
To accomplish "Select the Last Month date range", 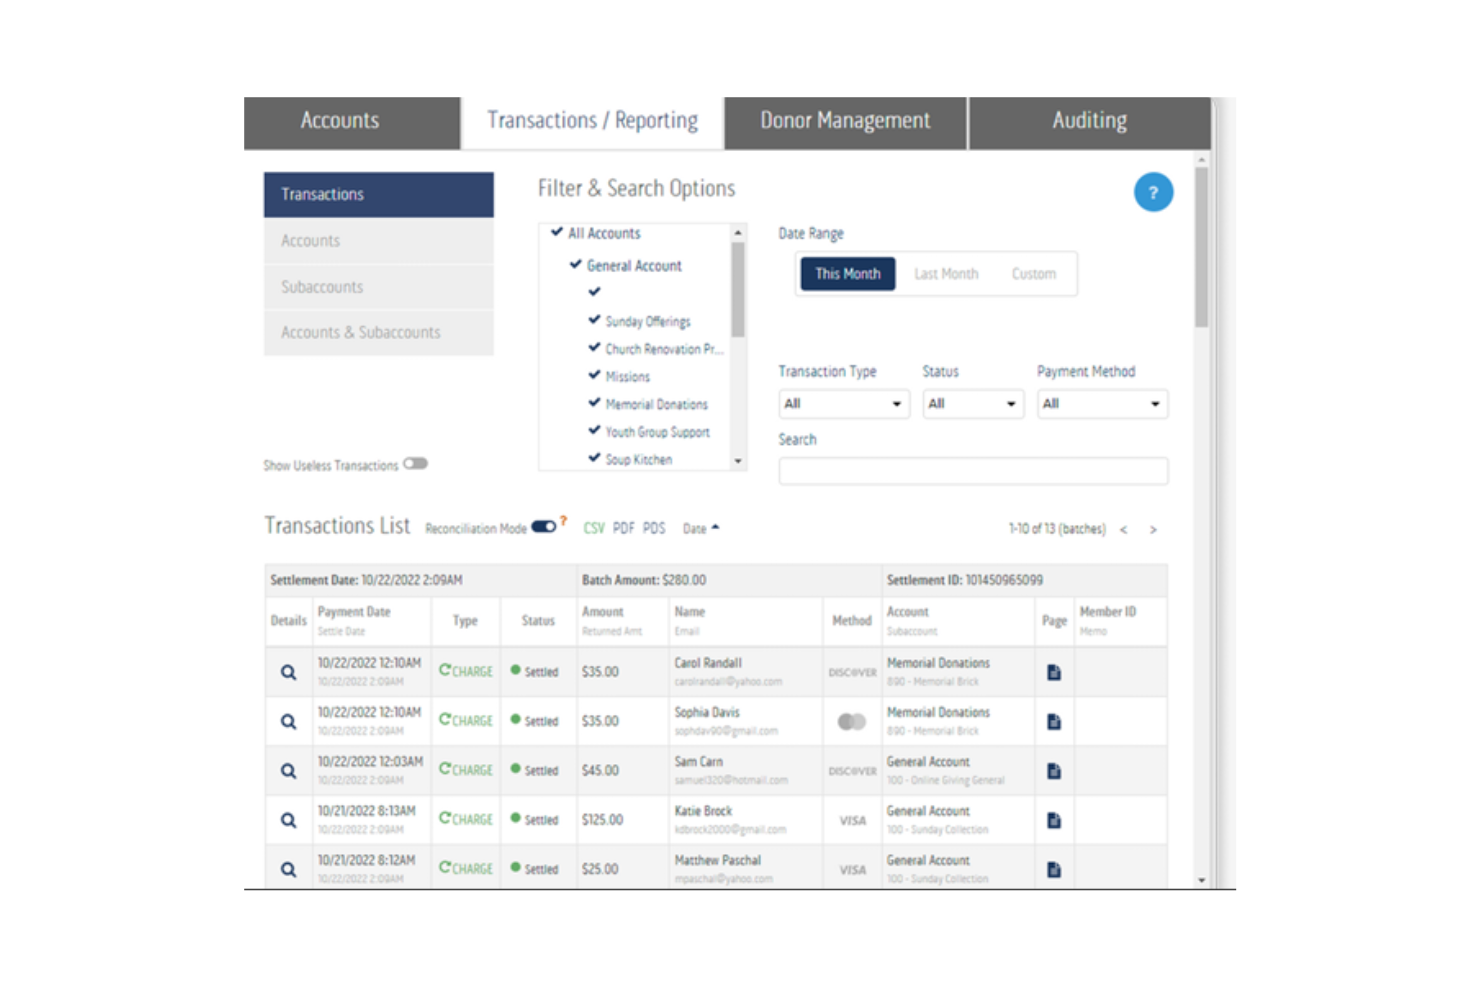I will [x=944, y=273].
